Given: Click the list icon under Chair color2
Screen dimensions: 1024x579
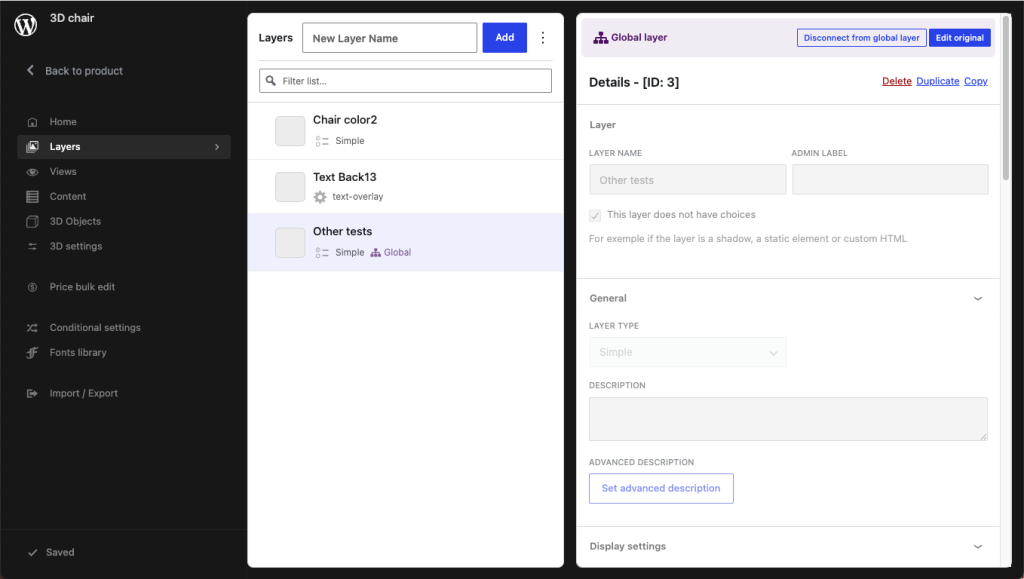Looking at the screenshot, I should (x=322, y=141).
